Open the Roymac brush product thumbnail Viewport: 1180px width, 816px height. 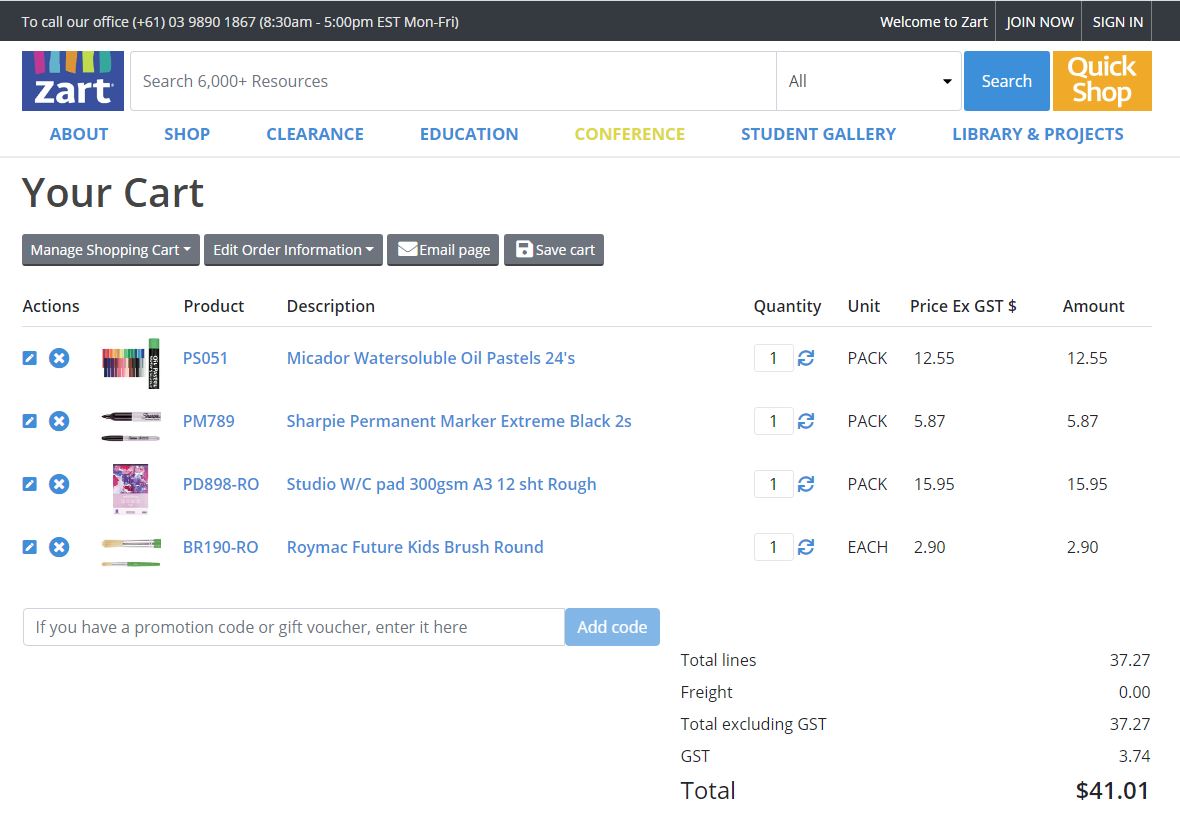tap(131, 552)
